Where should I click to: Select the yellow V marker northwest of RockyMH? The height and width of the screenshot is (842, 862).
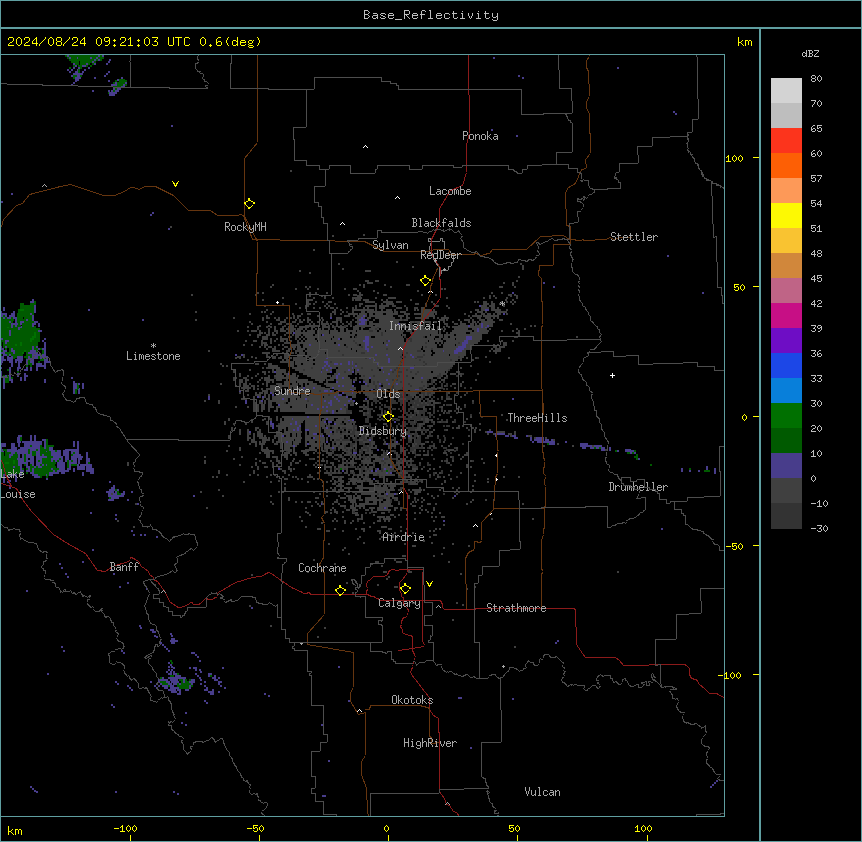(x=175, y=184)
